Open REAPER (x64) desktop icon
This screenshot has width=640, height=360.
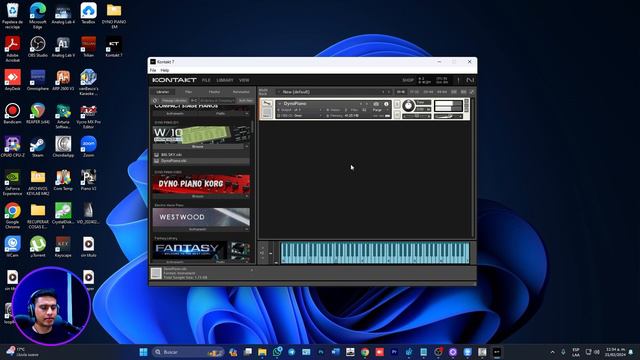click(x=38, y=113)
